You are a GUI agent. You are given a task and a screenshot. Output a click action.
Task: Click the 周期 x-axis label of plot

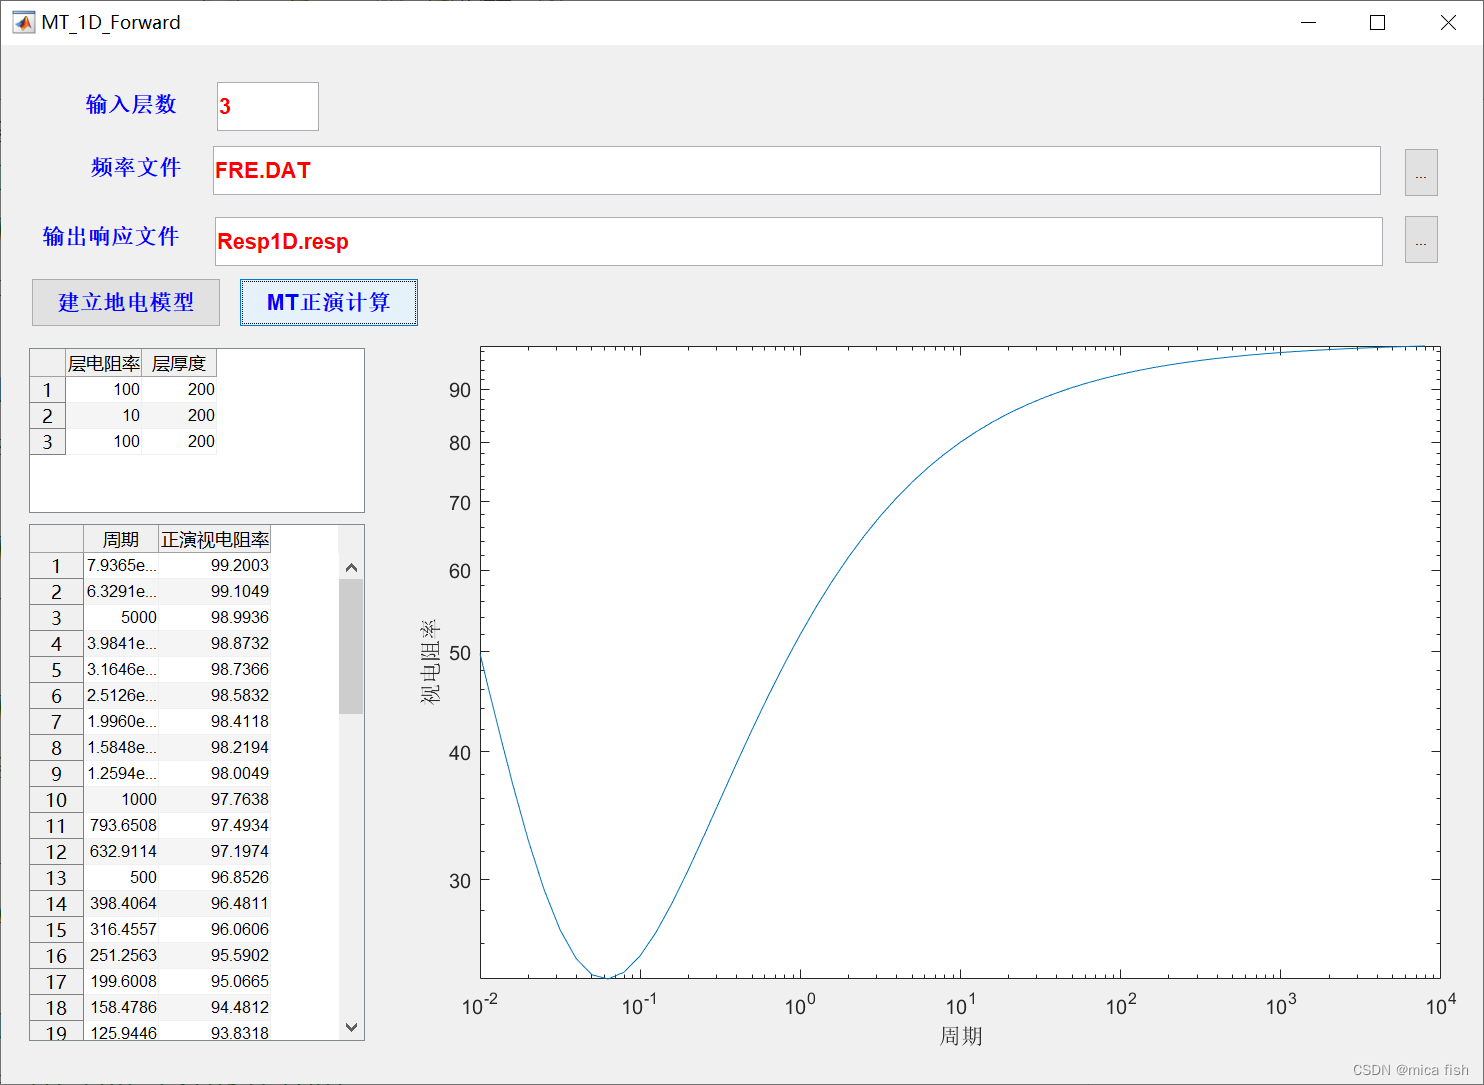[961, 1036]
